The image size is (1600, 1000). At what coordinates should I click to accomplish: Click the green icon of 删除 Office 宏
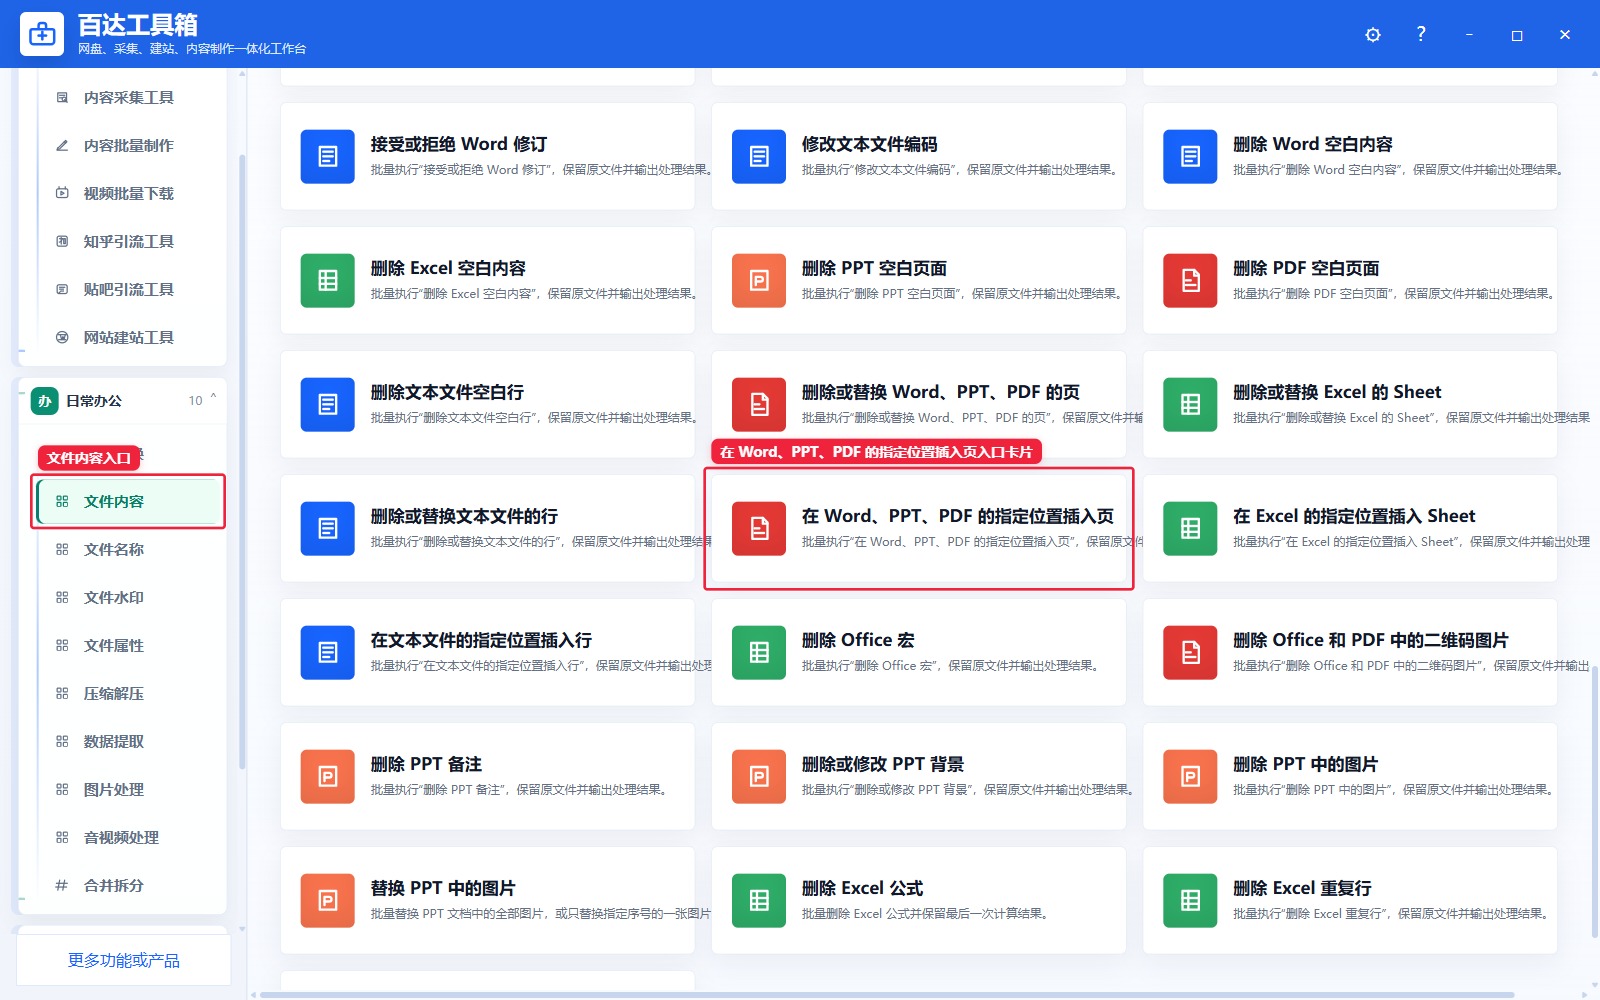(x=759, y=652)
